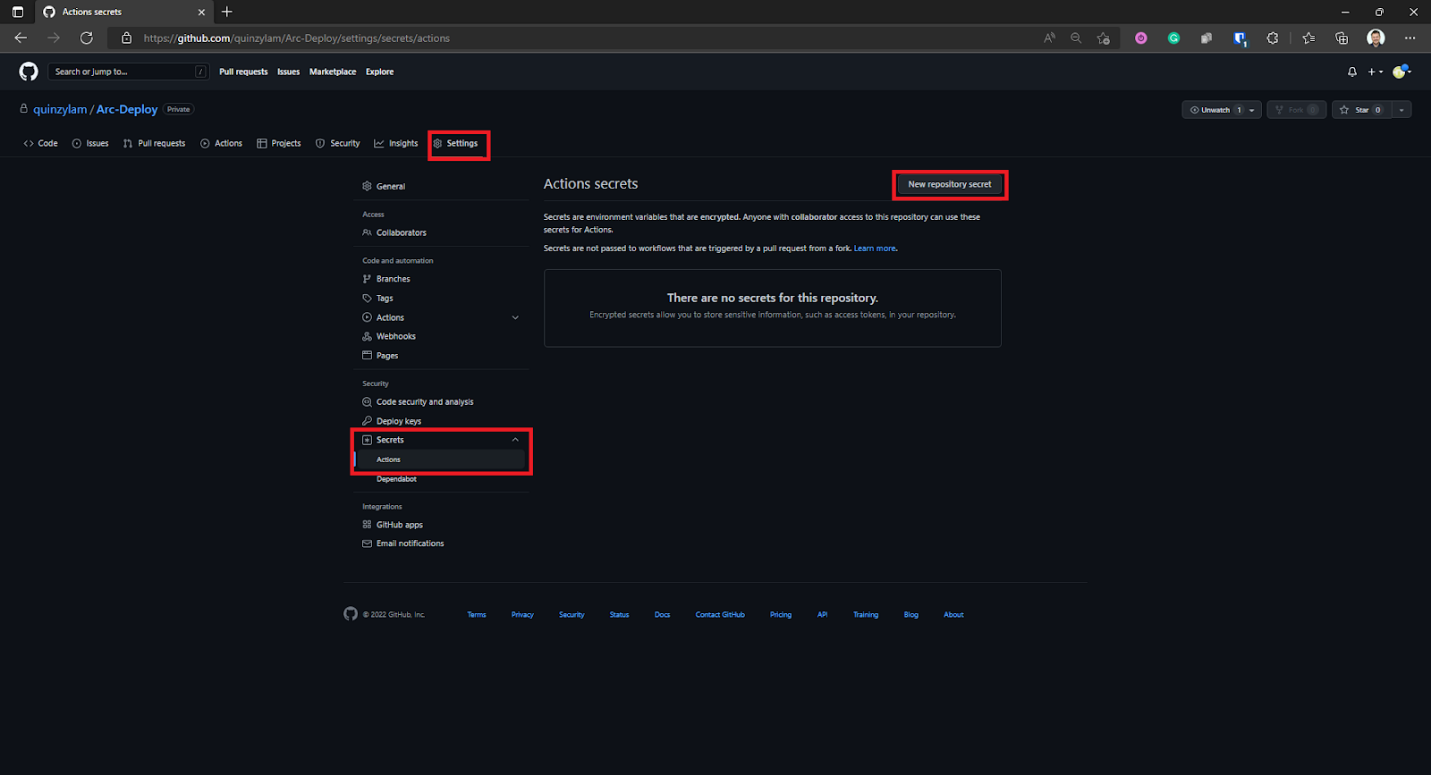Image resolution: width=1431 pixels, height=775 pixels.
Task: Click the Bitwarden shield extension icon
Action: pos(1240,38)
